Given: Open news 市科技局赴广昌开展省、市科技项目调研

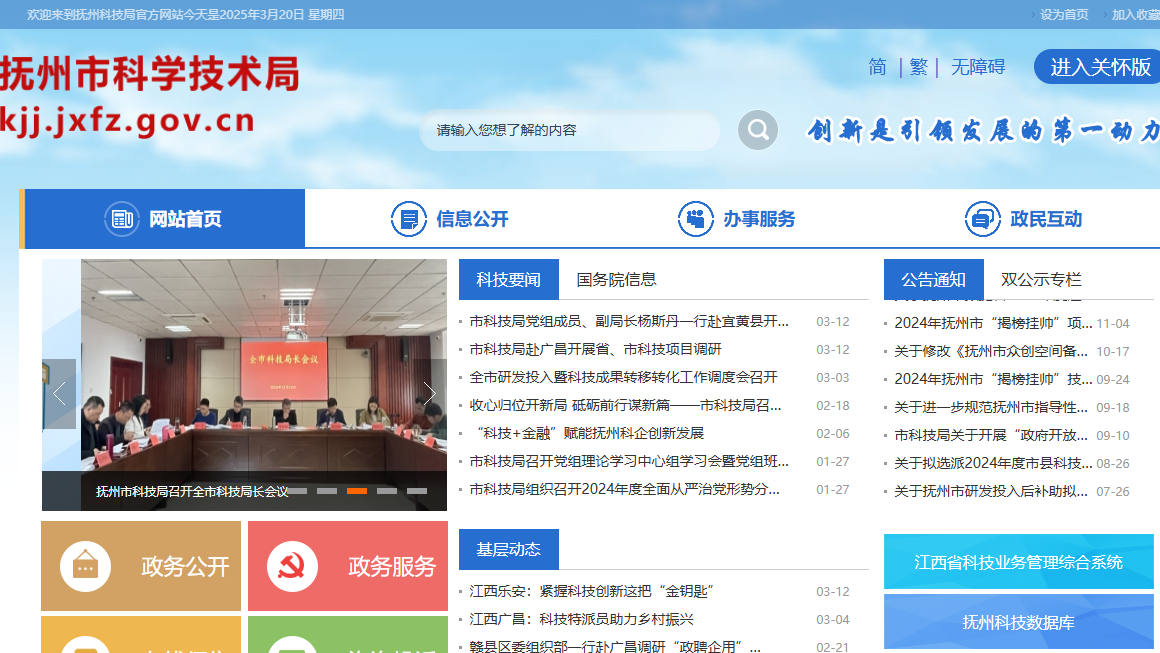Looking at the screenshot, I should pos(595,349).
